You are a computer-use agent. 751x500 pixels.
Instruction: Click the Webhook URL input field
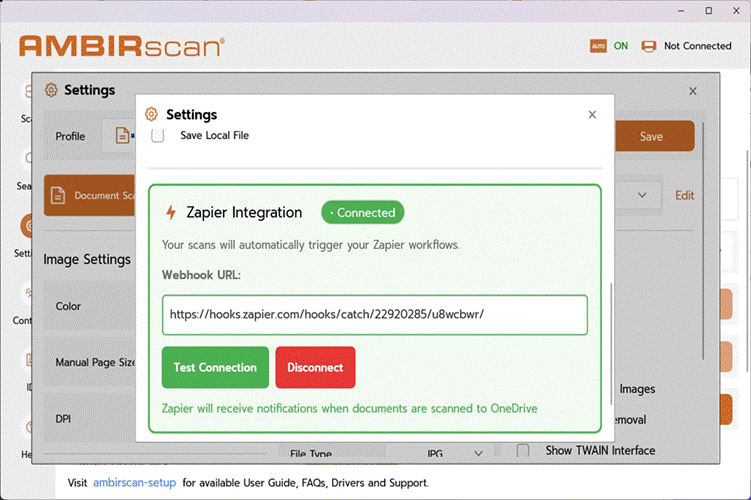click(375, 315)
